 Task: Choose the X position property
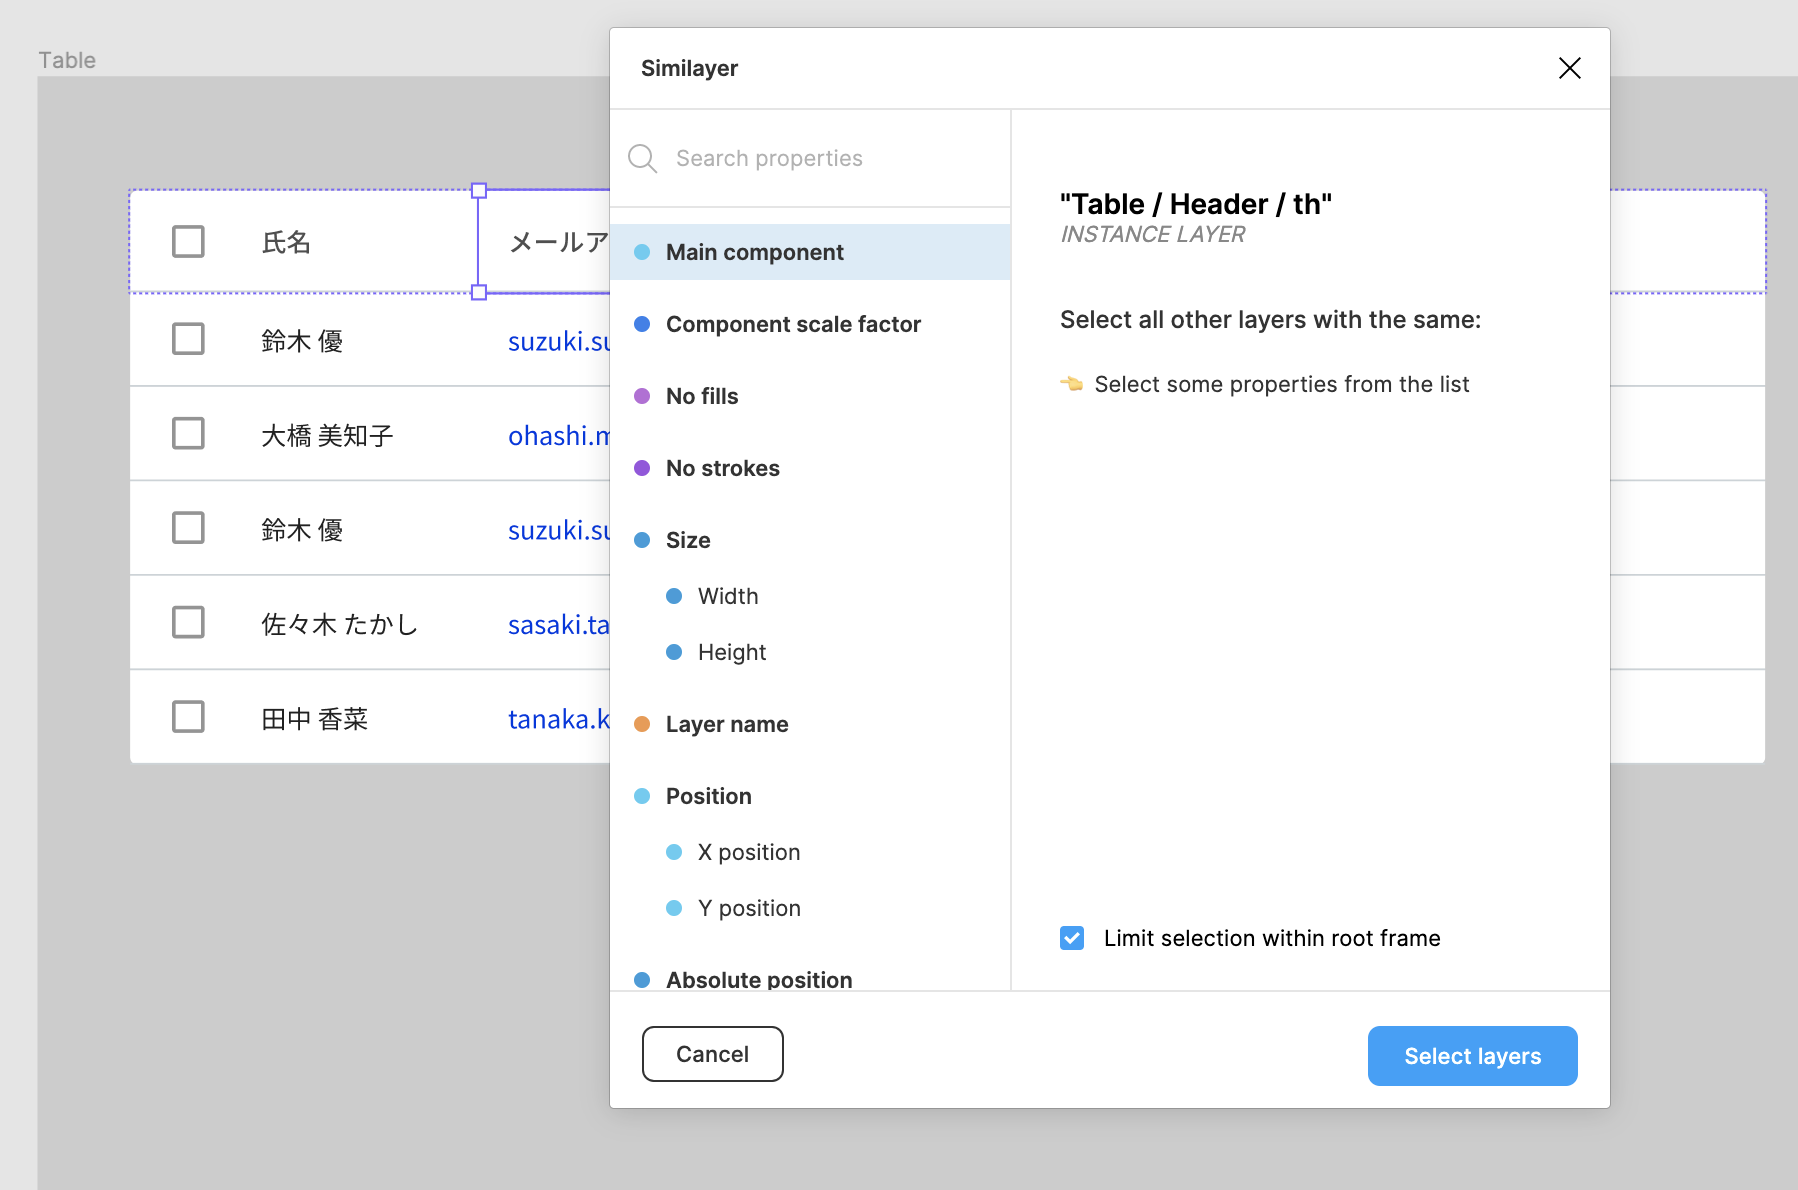click(x=748, y=852)
